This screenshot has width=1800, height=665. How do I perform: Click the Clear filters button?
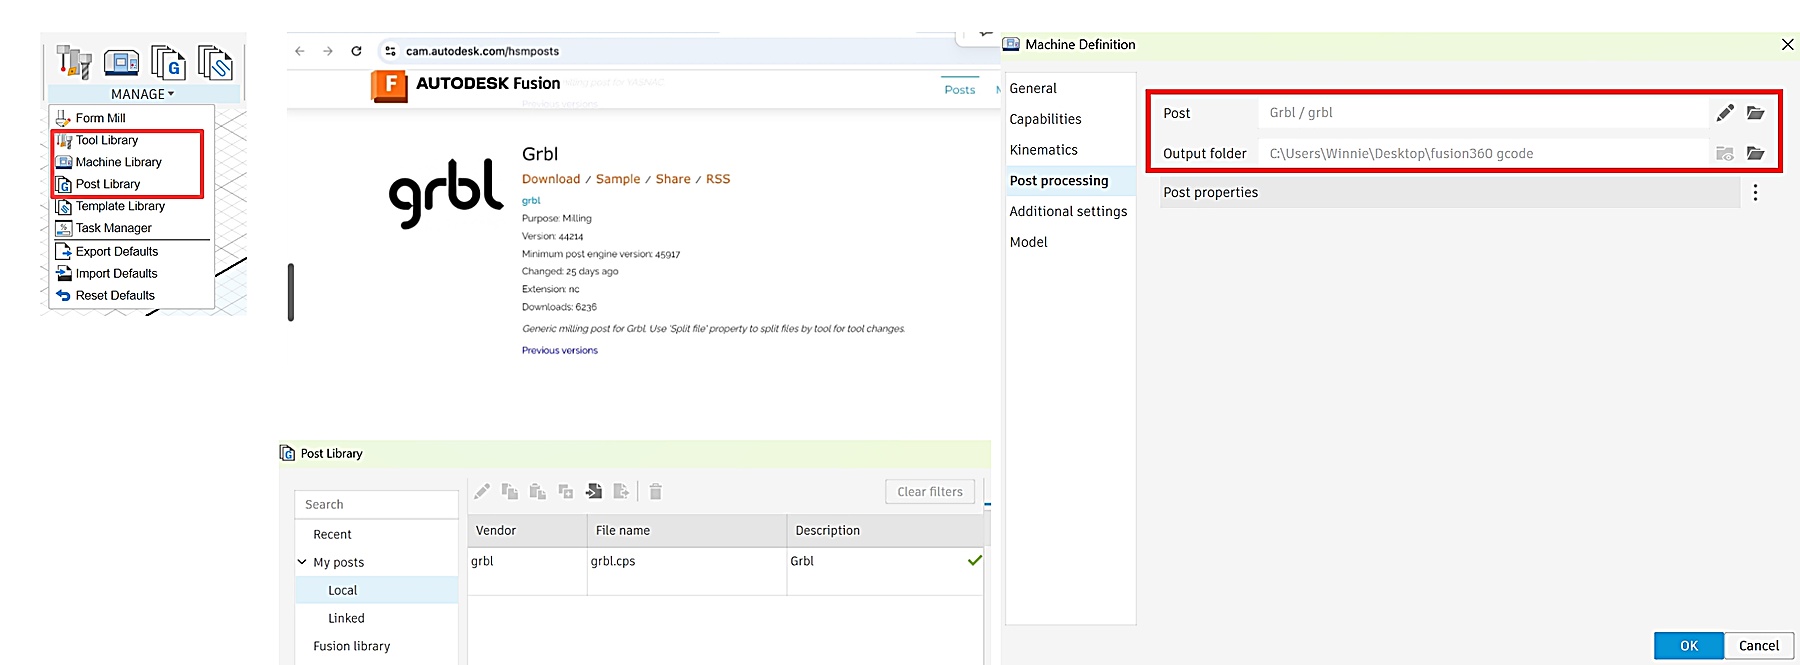point(930,492)
